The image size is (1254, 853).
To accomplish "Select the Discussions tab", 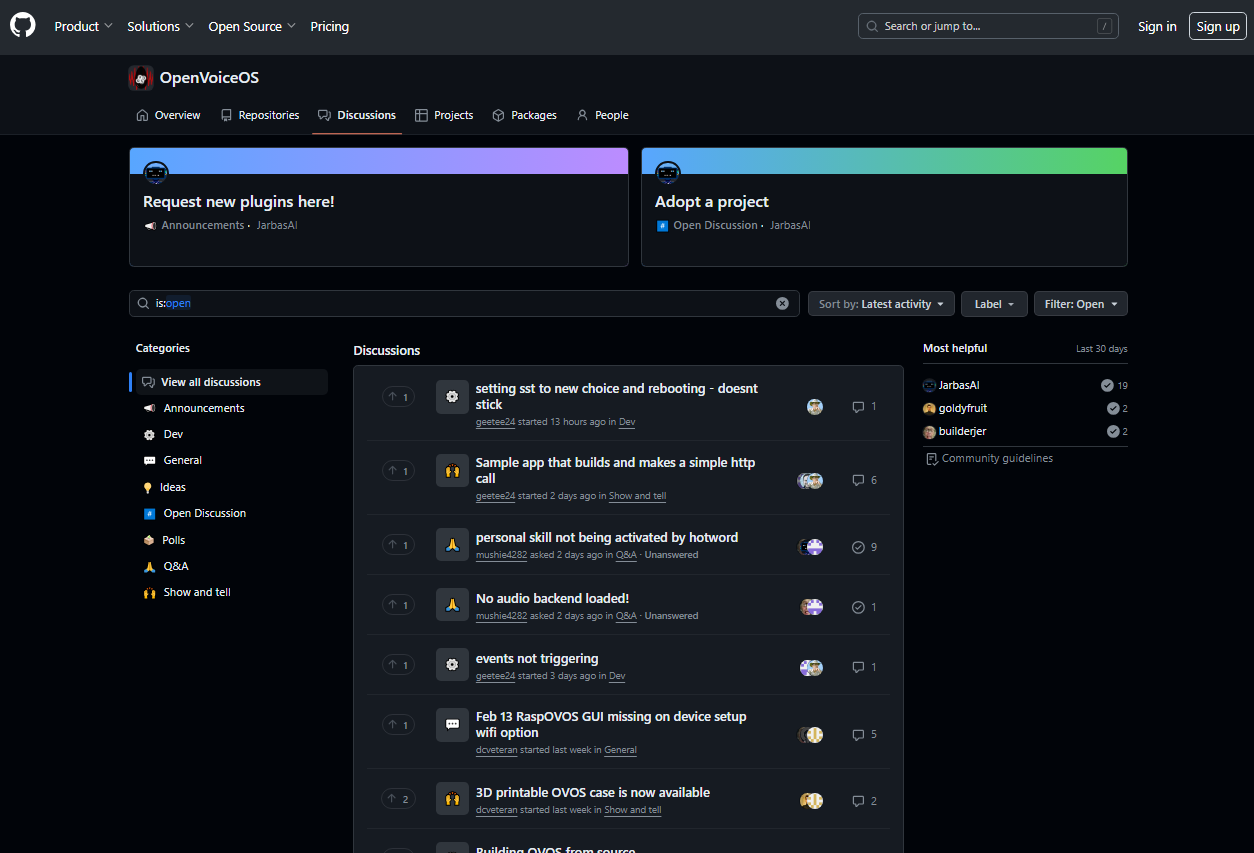I will (357, 115).
